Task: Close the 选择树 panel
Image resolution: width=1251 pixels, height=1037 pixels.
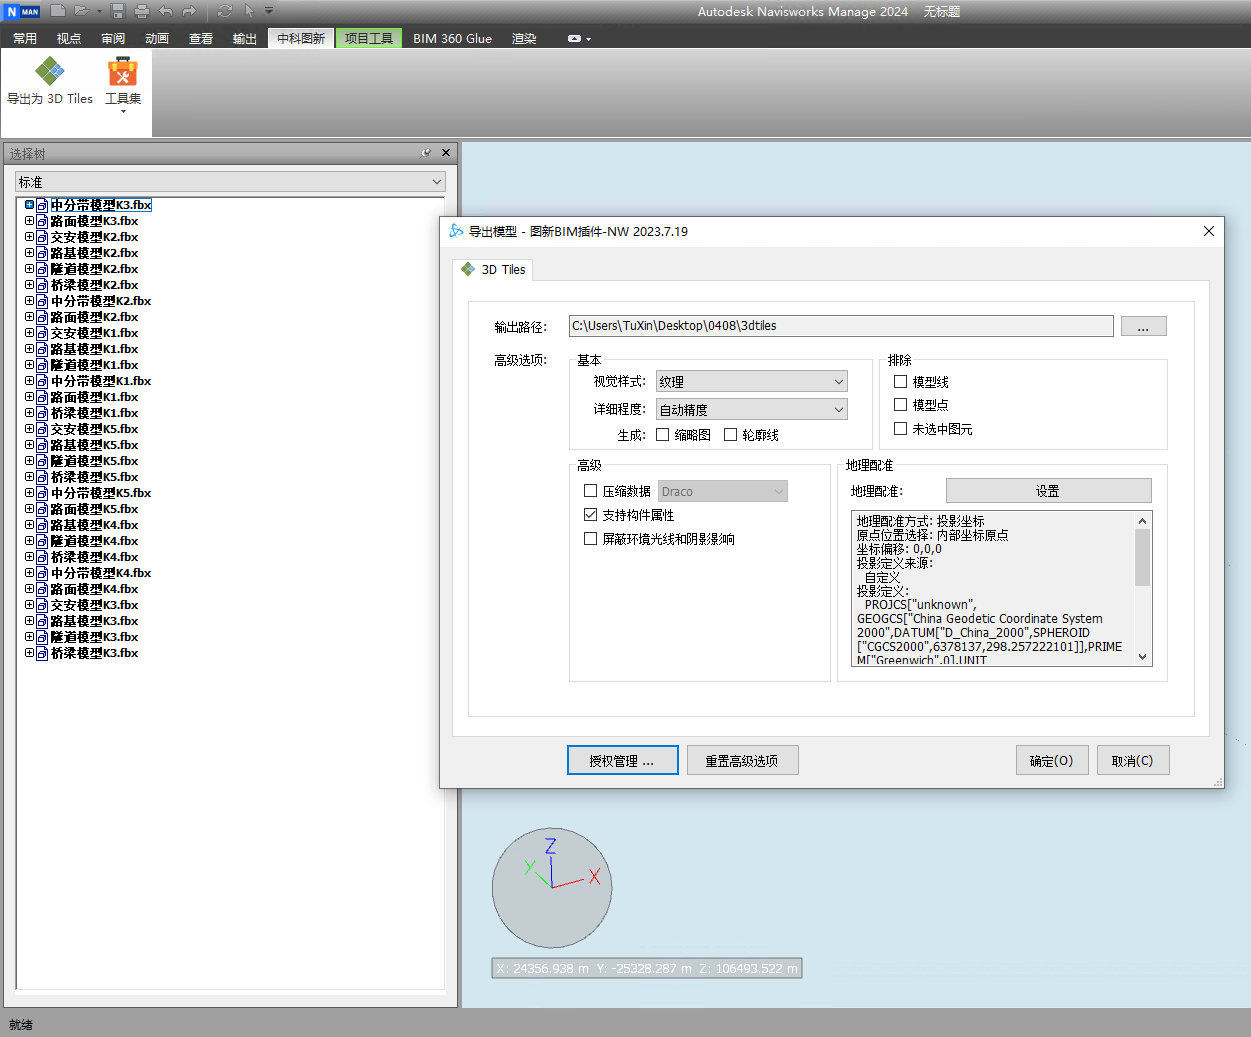Action: point(446,153)
